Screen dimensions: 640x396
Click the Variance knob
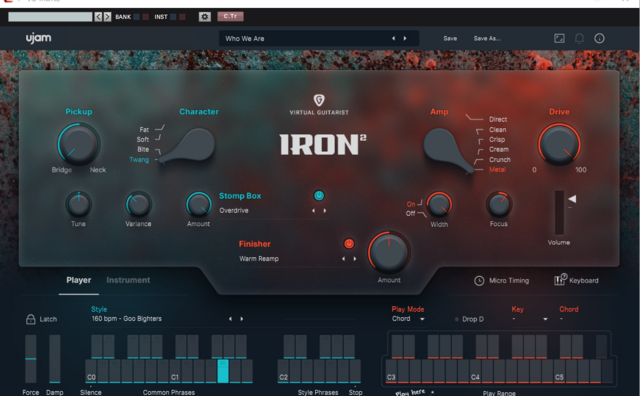[x=138, y=204]
